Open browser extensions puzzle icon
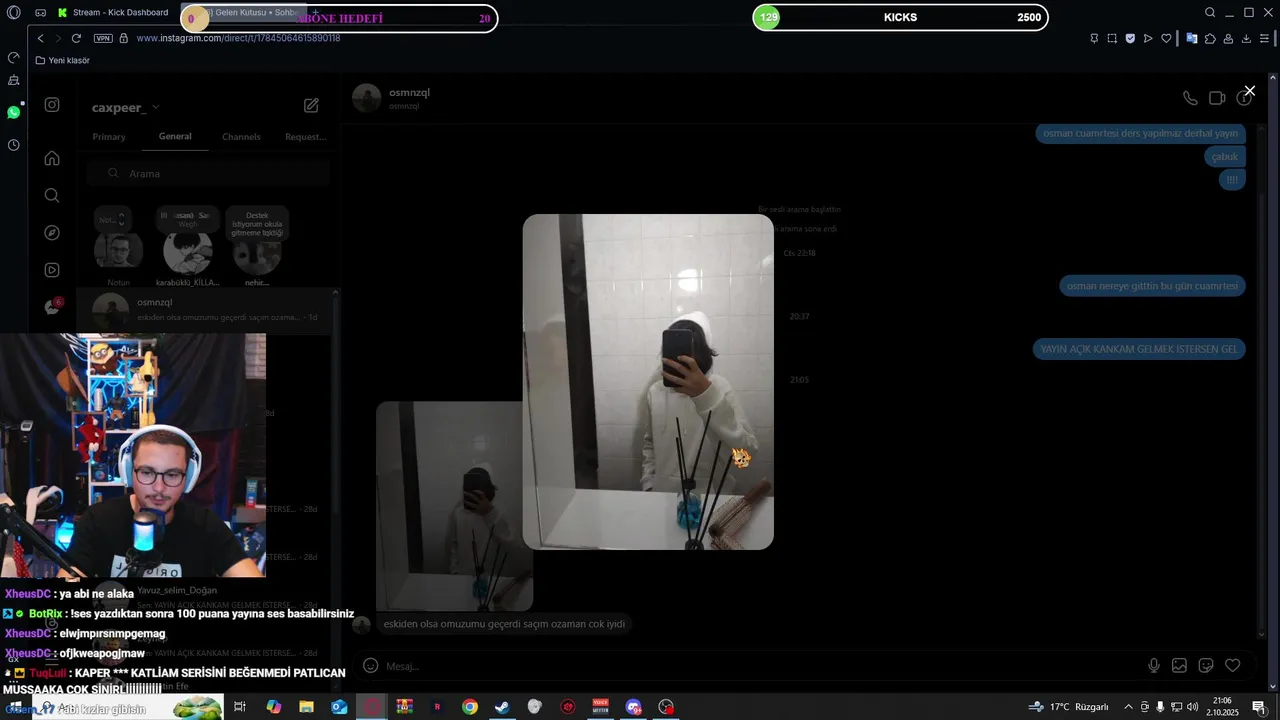This screenshot has width=1280, height=720. coord(1210,38)
